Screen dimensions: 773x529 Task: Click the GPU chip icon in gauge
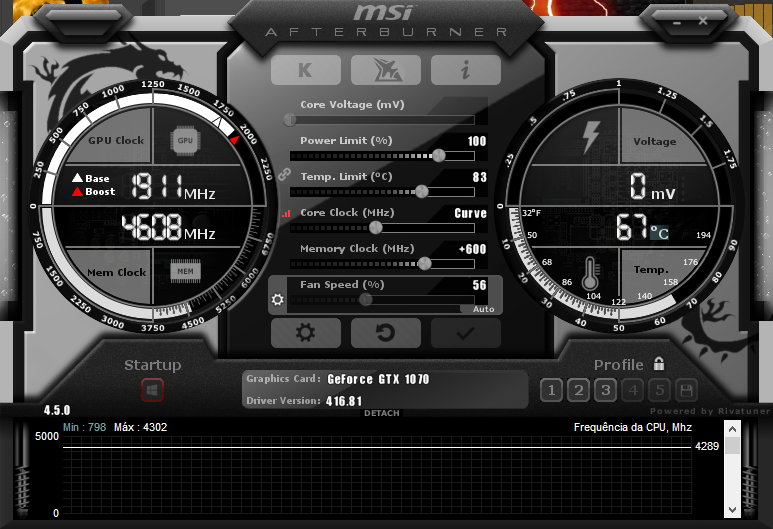click(x=185, y=141)
